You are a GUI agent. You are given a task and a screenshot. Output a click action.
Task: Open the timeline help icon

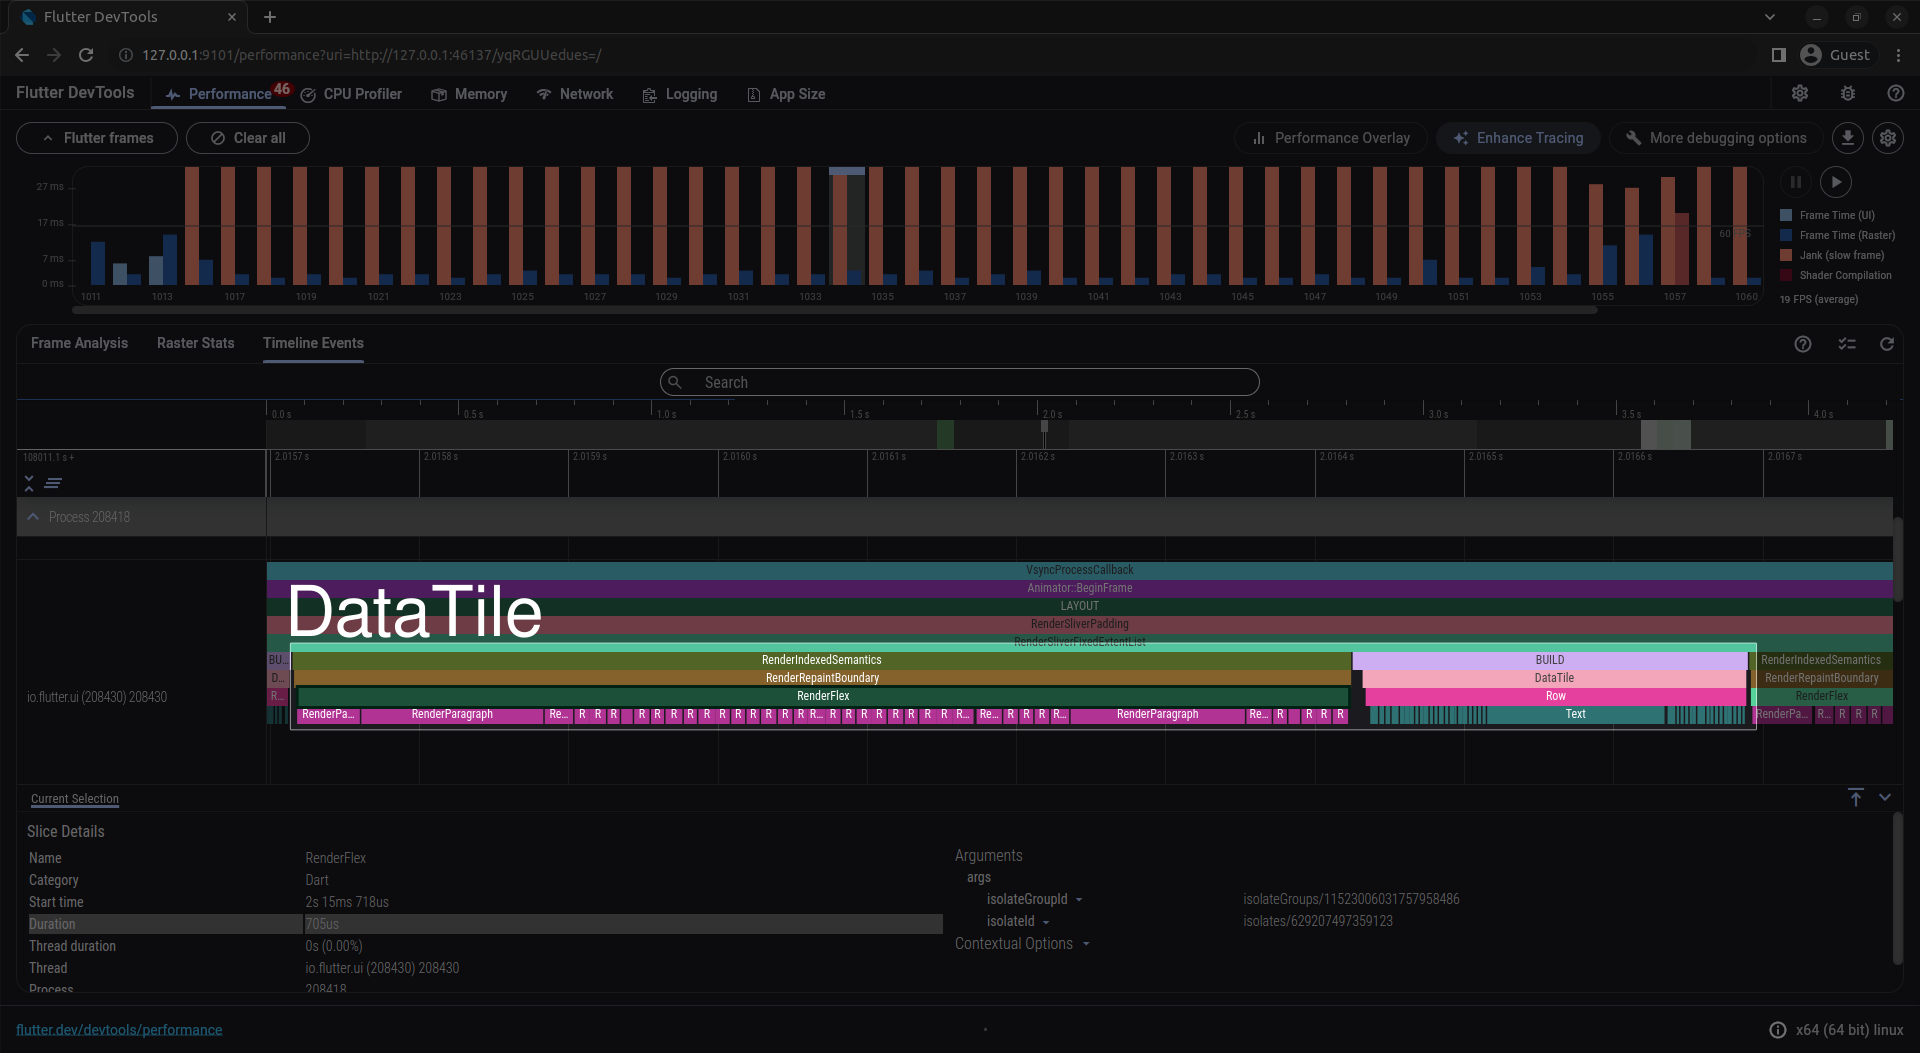(1803, 344)
